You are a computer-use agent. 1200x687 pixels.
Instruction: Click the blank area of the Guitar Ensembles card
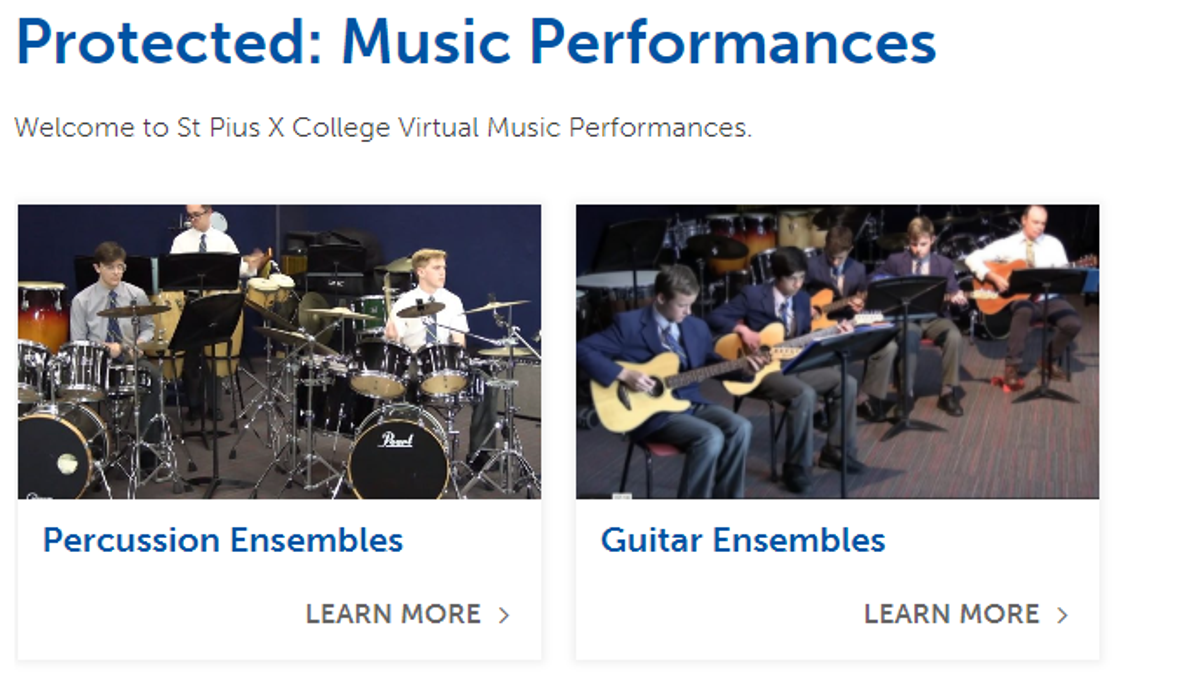[720, 613]
